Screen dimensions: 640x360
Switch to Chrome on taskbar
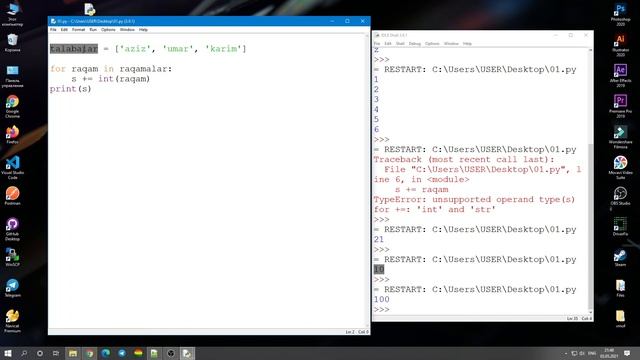[89, 353]
